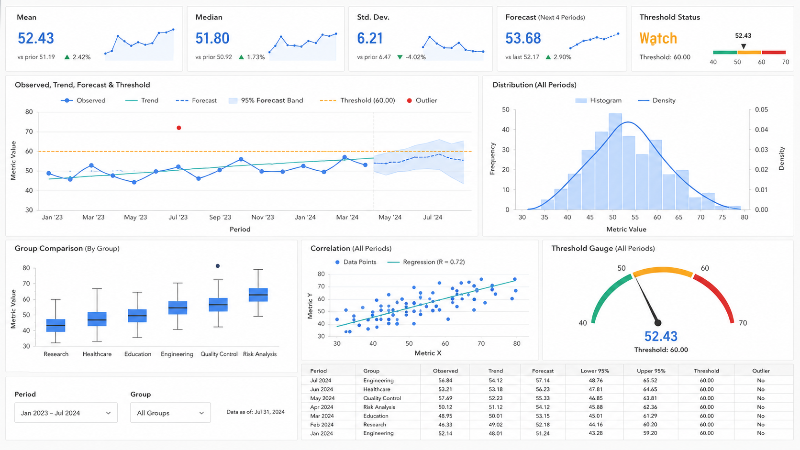Sort table by Observed column header
800x450 pixels.
tap(445, 371)
